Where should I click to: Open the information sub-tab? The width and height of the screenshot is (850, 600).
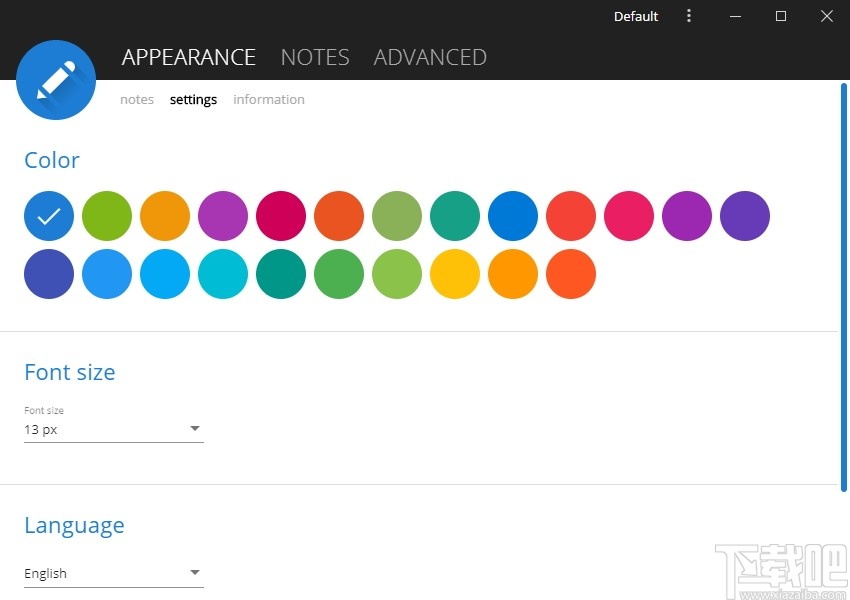[269, 99]
